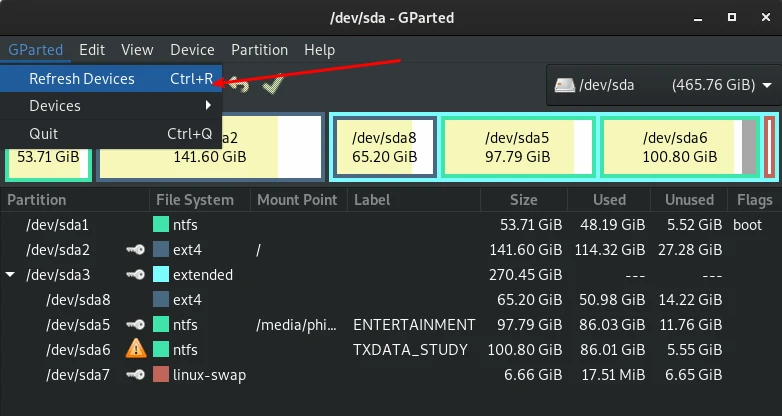Open the GParted menu
Viewport: 782px width, 416px height.
pos(35,50)
